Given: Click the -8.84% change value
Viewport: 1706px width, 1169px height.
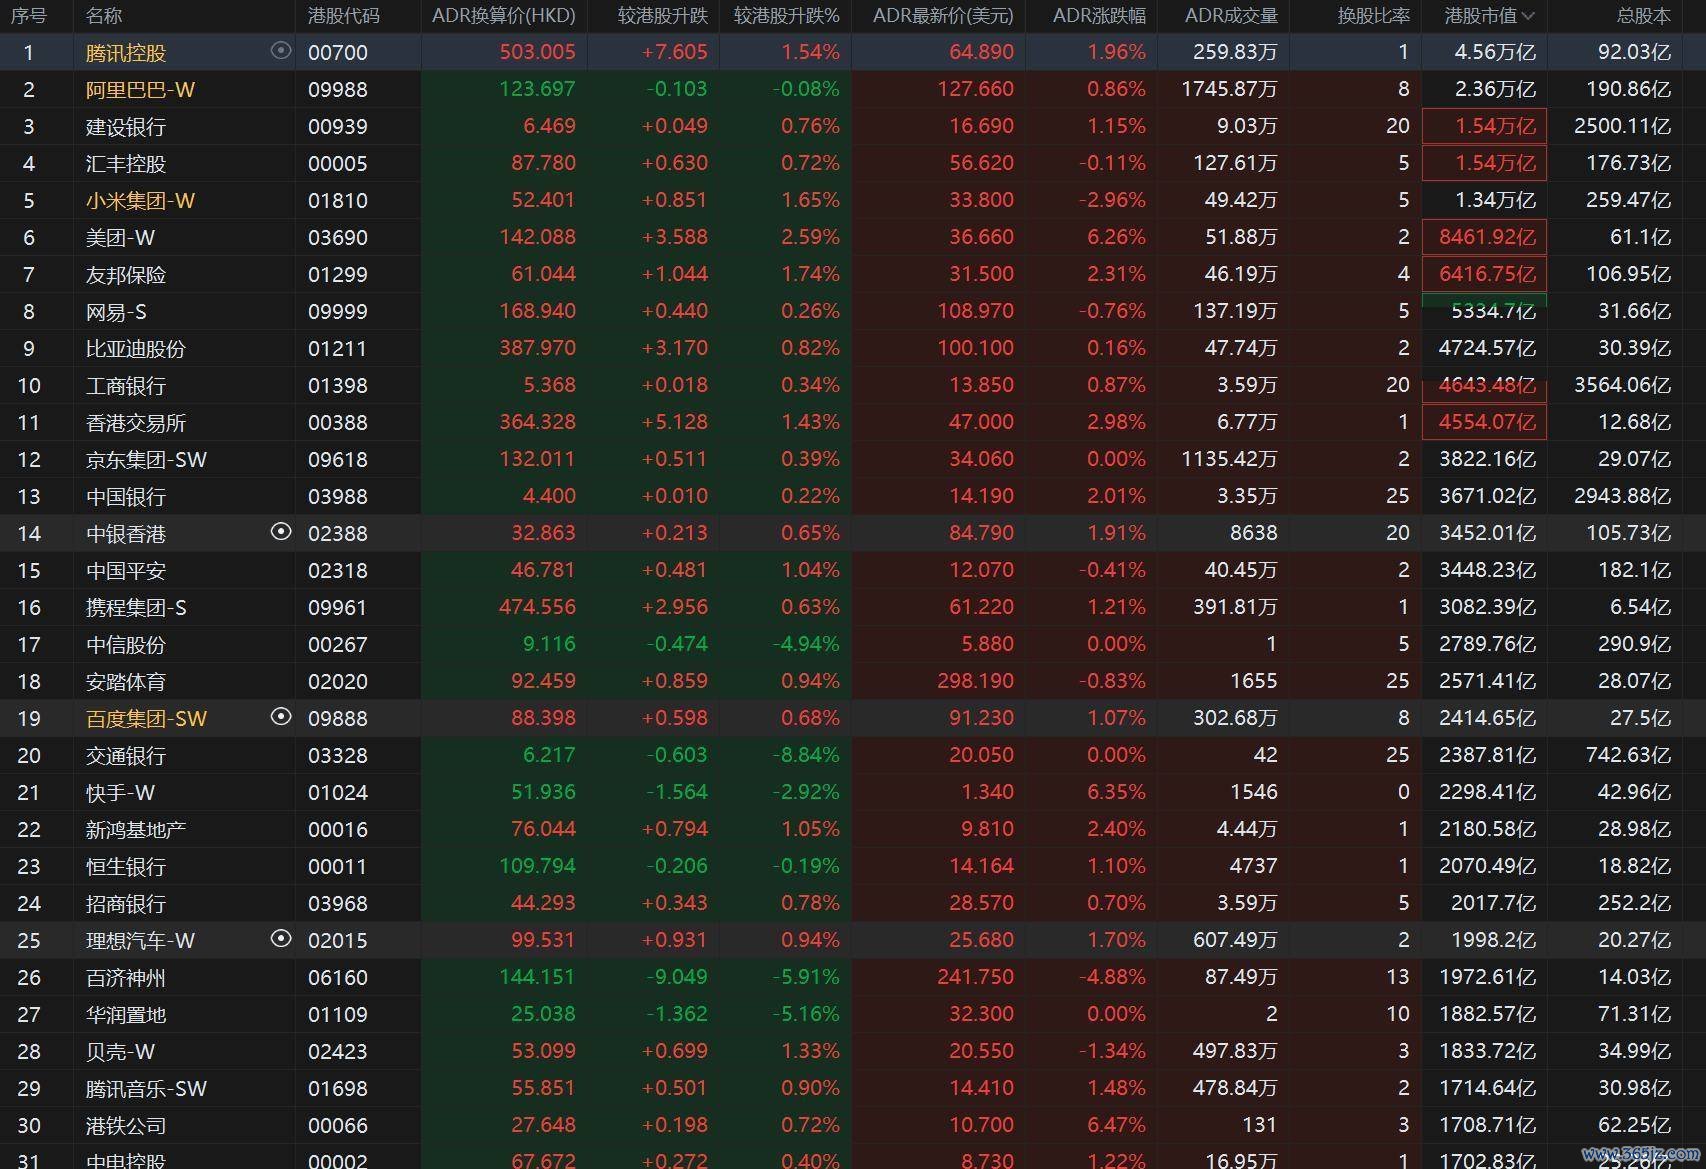Looking at the screenshot, I should tap(805, 755).
